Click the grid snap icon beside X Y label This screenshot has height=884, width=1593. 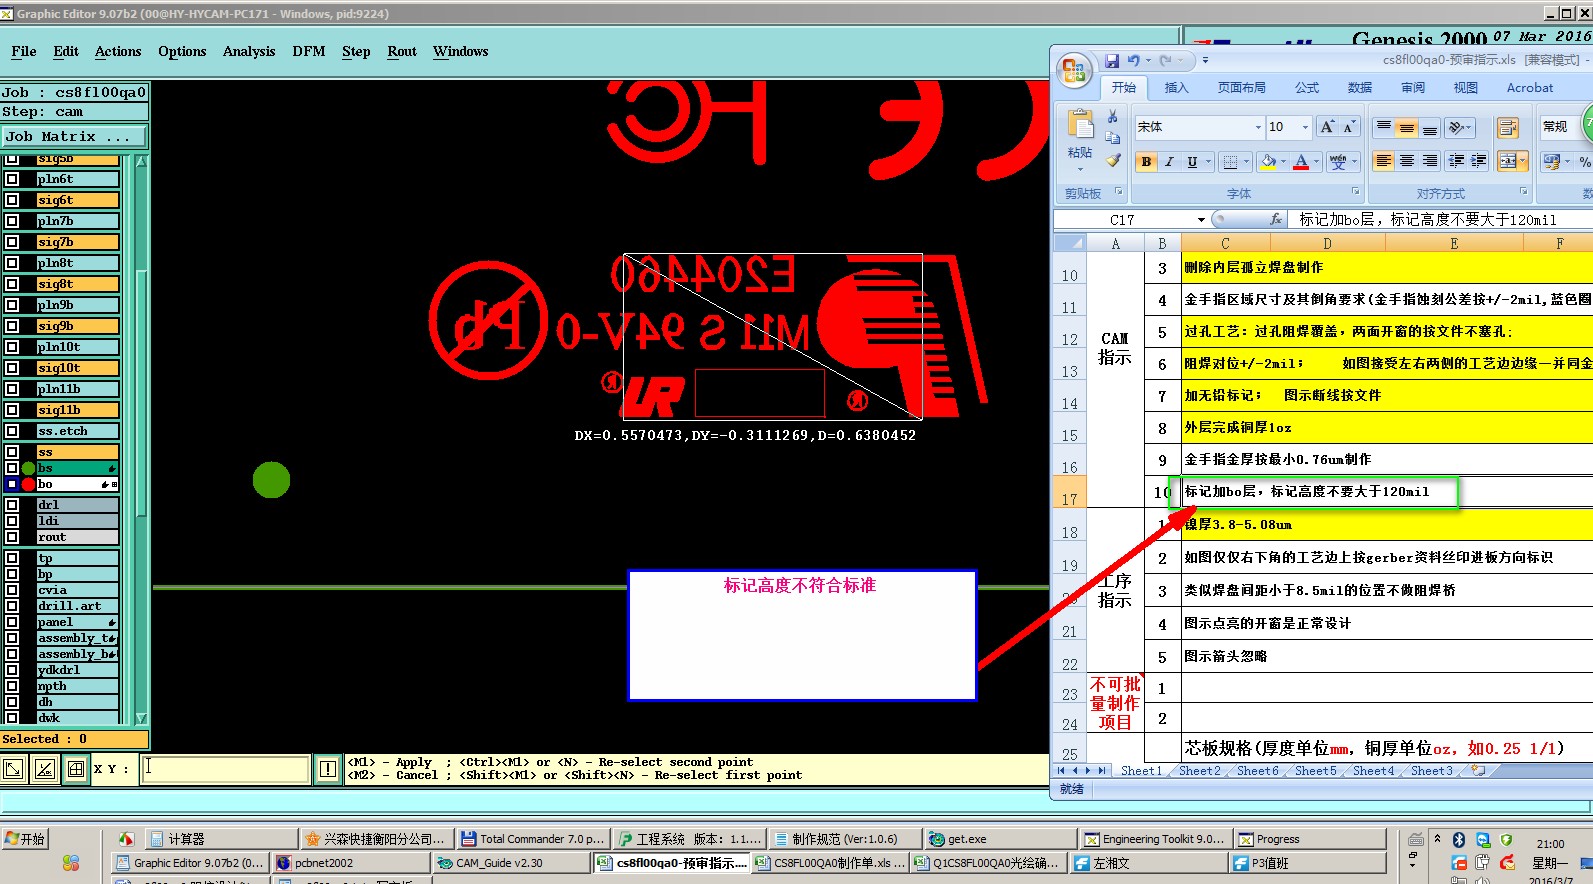[x=75, y=769]
